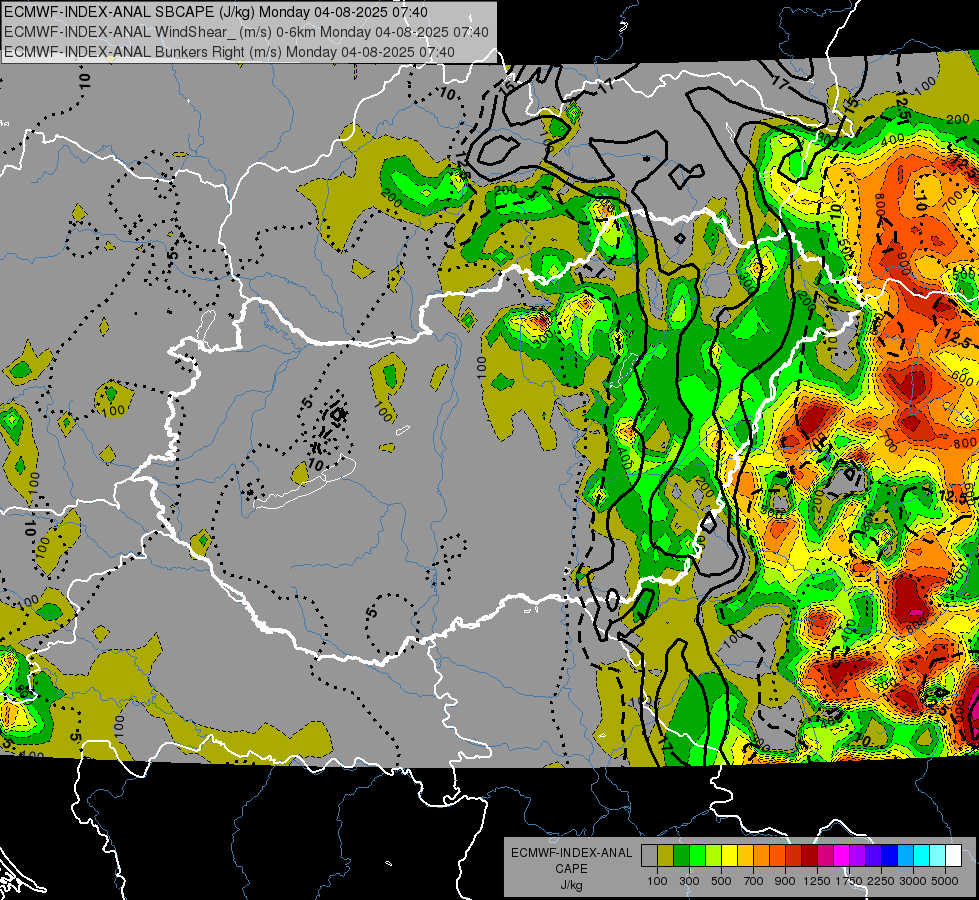Pick the sky blue swatch before 3000
The height and width of the screenshot is (900, 979).
tap(906, 855)
